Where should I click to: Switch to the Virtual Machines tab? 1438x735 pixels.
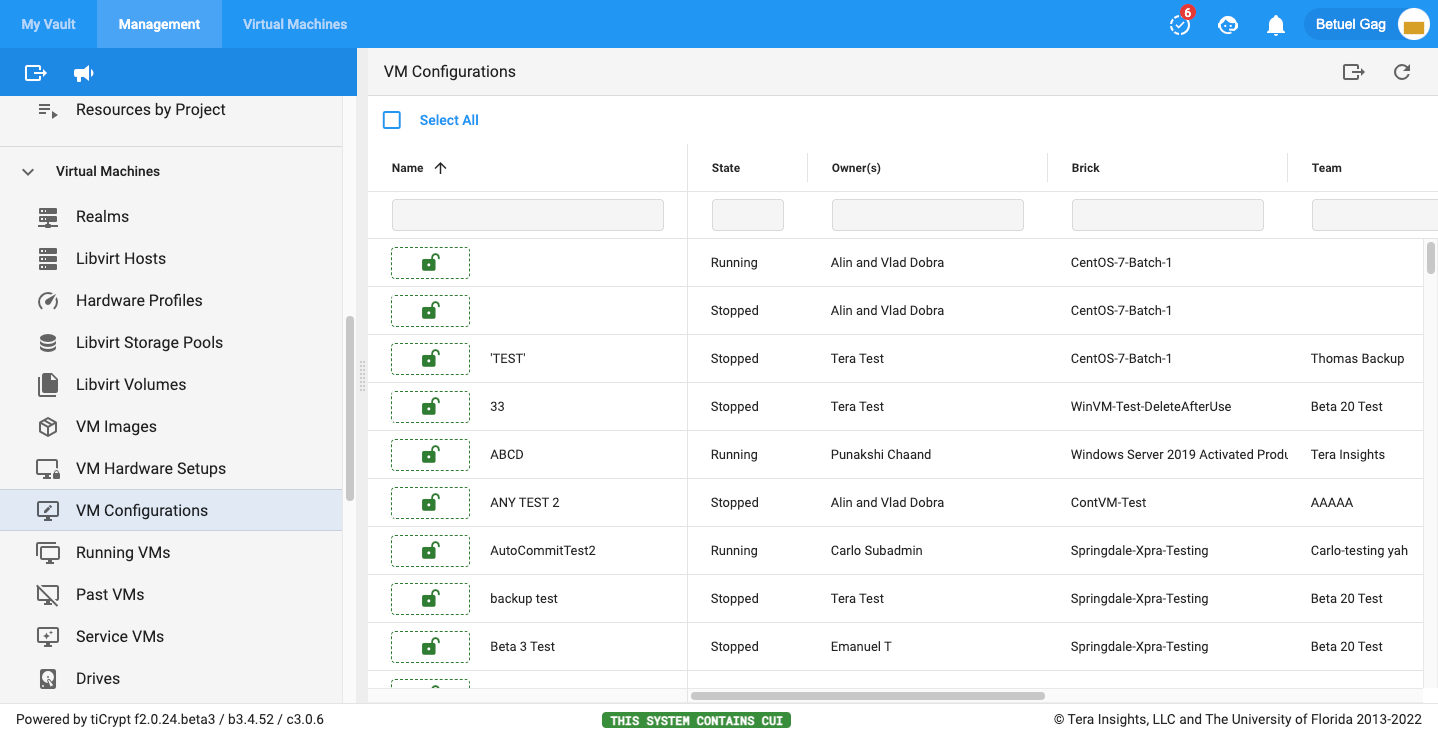(295, 24)
